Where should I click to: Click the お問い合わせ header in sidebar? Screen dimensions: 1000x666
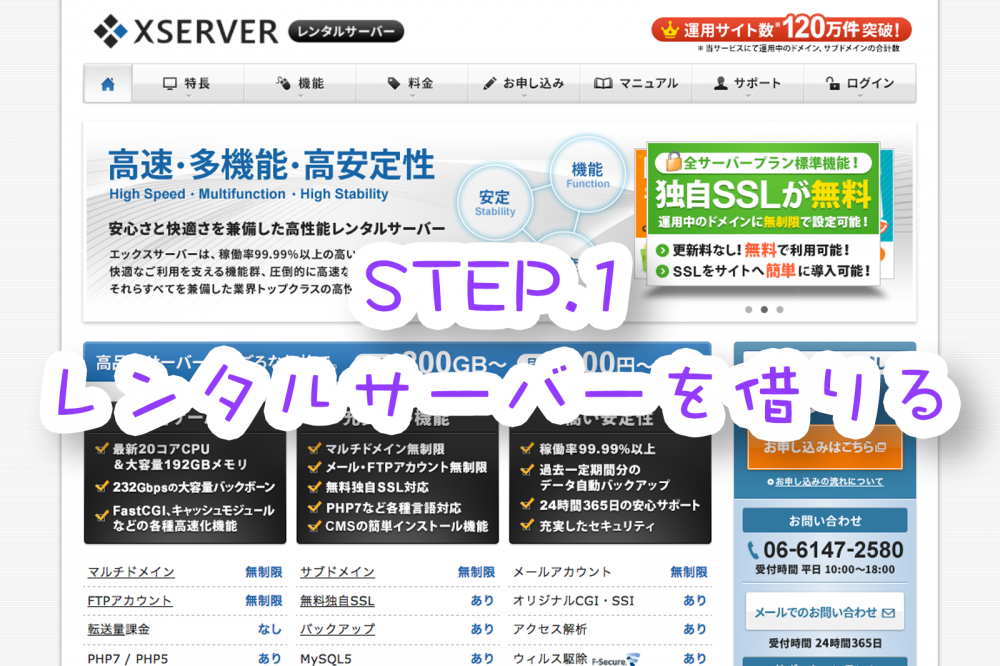click(825, 521)
